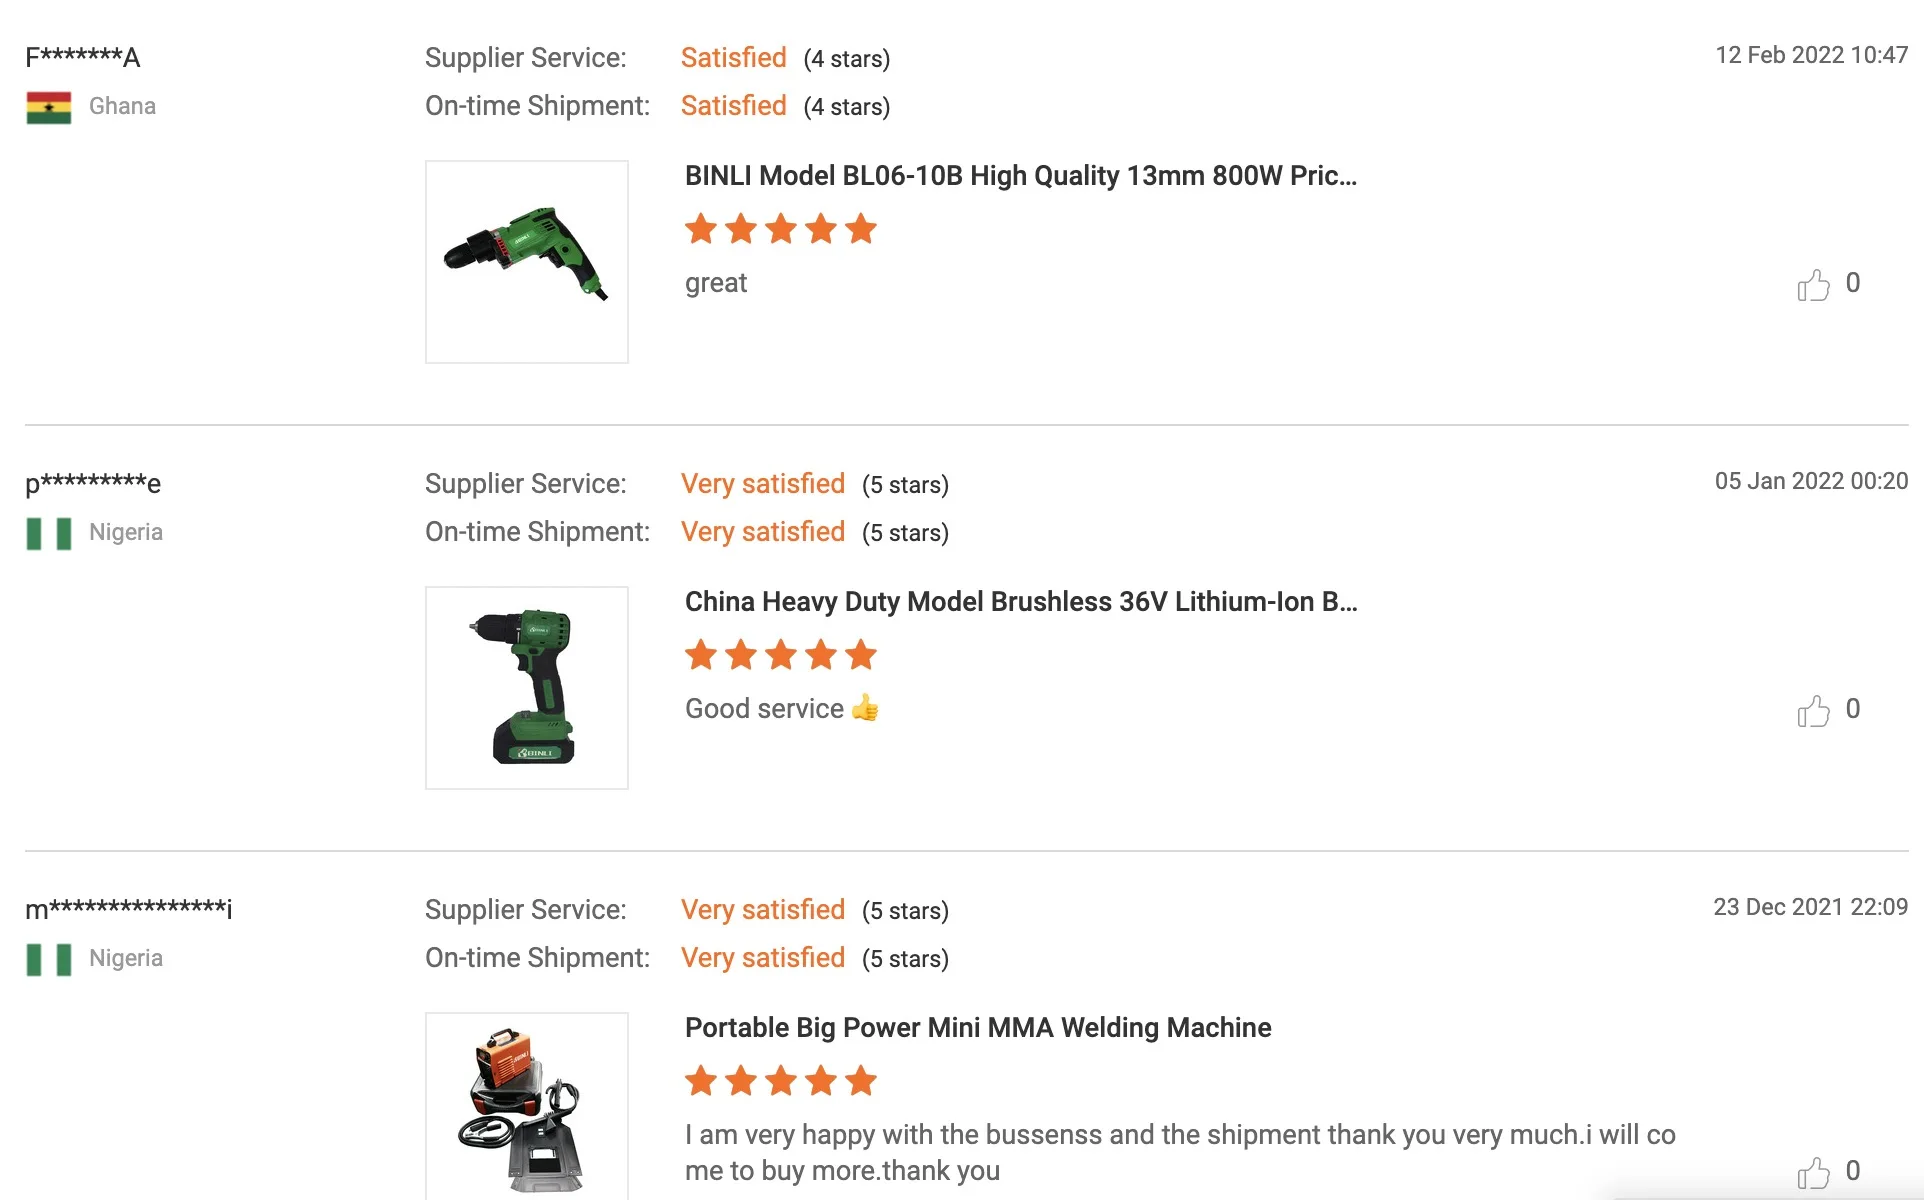
Task: Open BINLI Model BL06-10B product link
Action: coord(1021,176)
